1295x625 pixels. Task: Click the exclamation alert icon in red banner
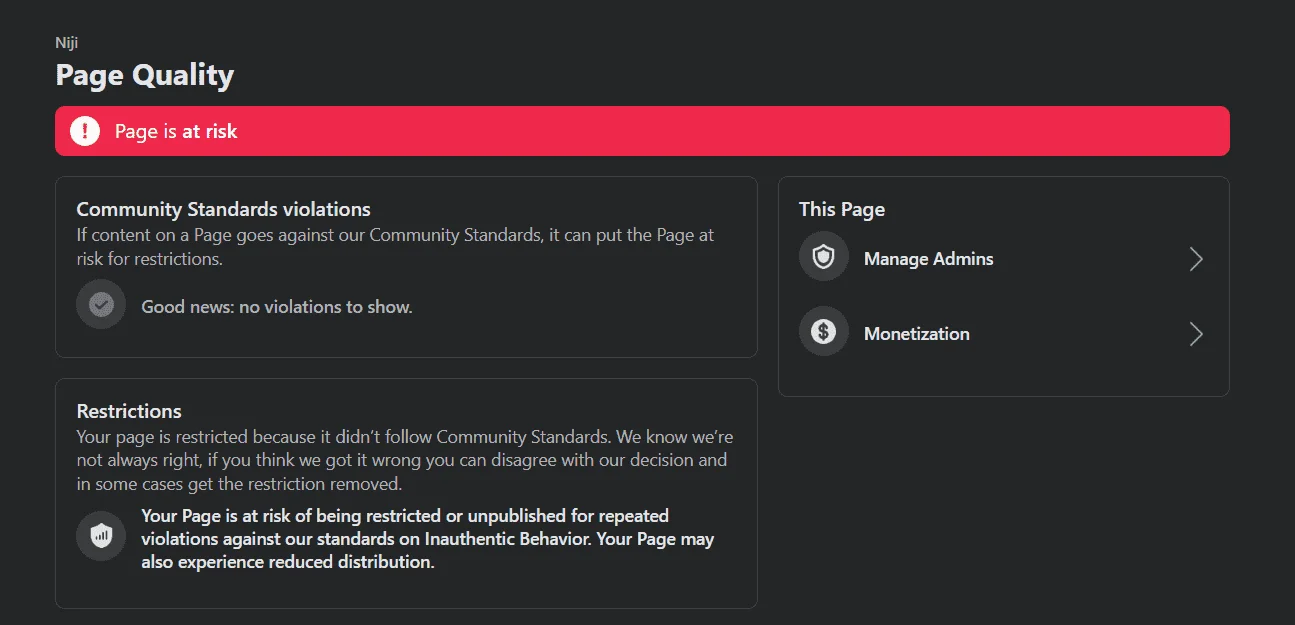(x=85, y=131)
